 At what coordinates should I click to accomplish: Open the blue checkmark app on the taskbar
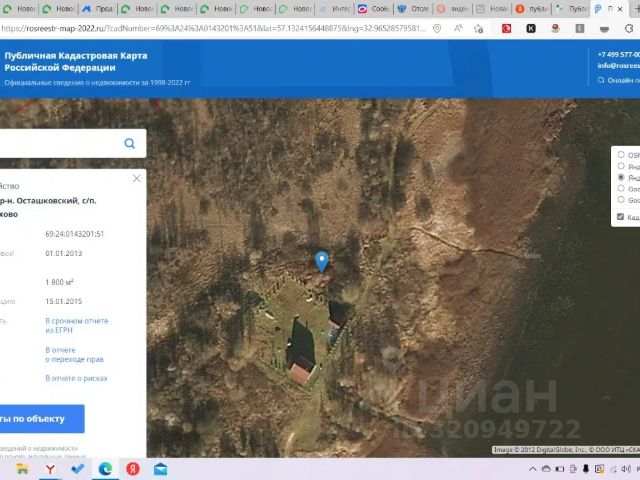coord(77,469)
